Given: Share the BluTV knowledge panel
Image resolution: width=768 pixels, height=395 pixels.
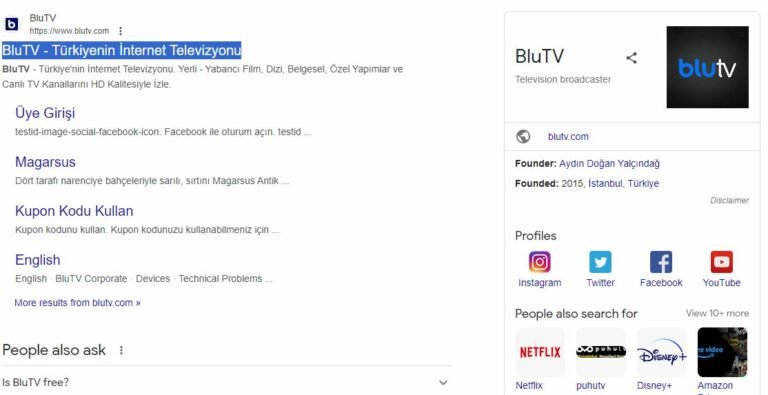Looking at the screenshot, I should [x=631, y=58].
